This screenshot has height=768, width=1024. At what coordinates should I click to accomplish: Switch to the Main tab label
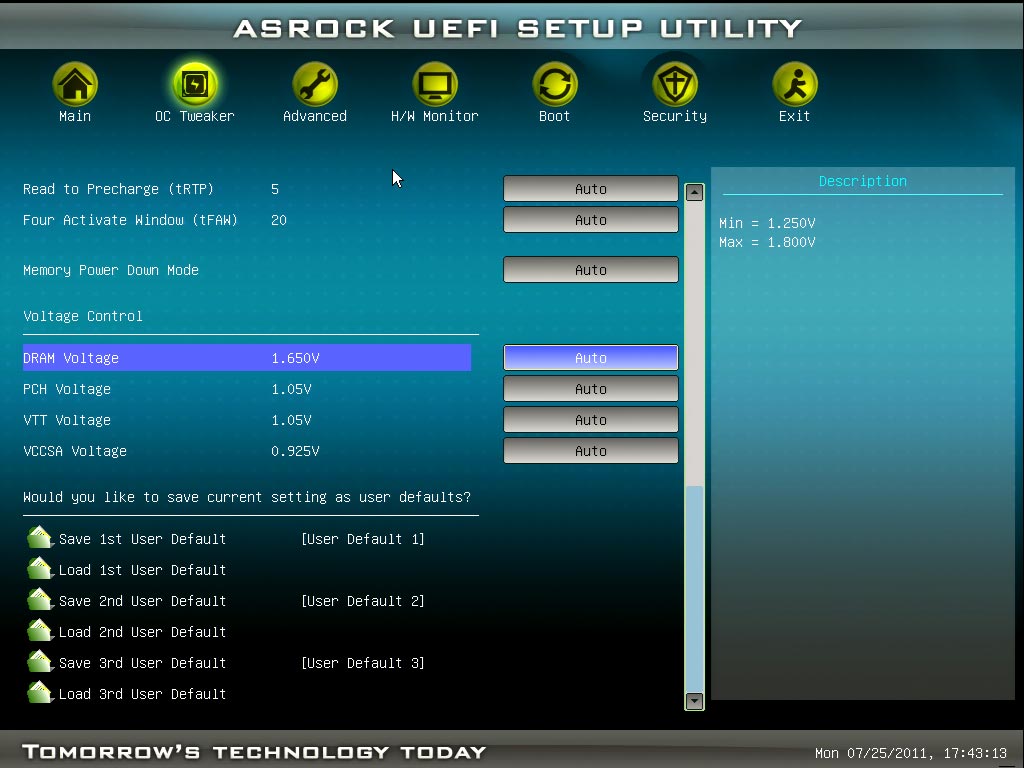75,116
